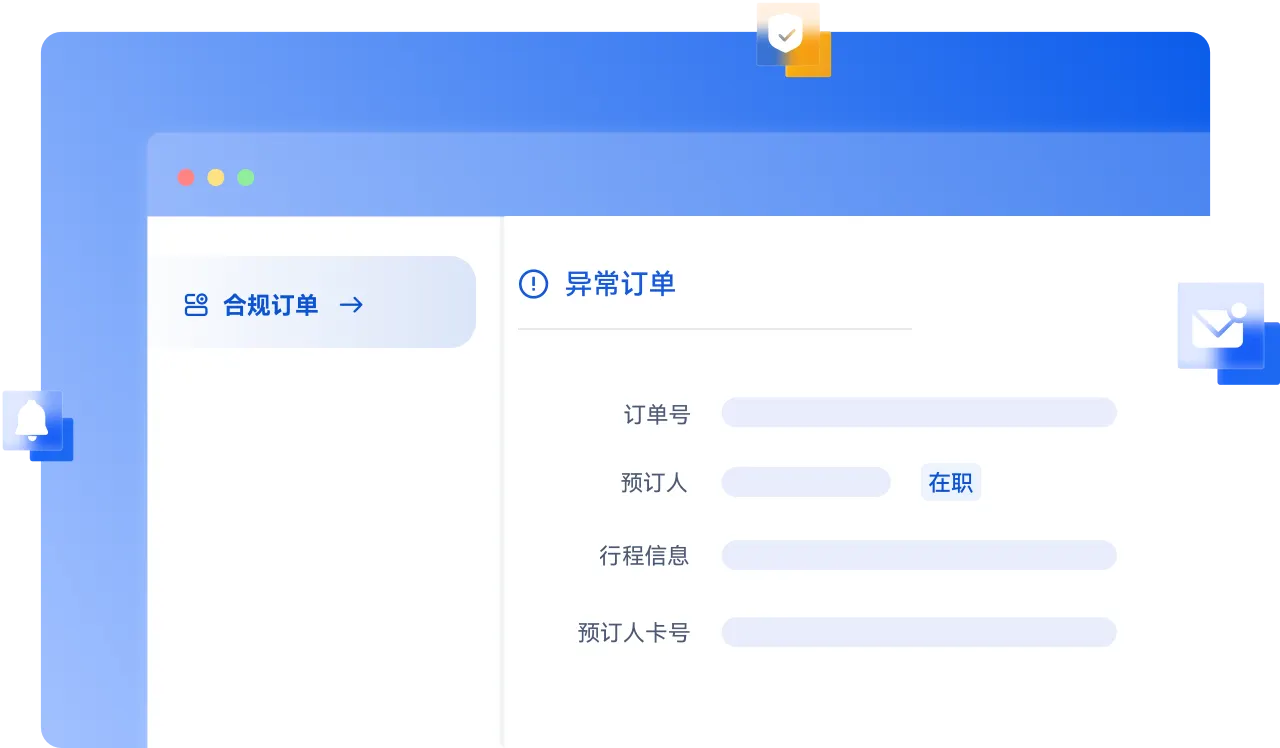Open the mail envelope icon
The height and width of the screenshot is (748, 1280).
(x=1217, y=327)
